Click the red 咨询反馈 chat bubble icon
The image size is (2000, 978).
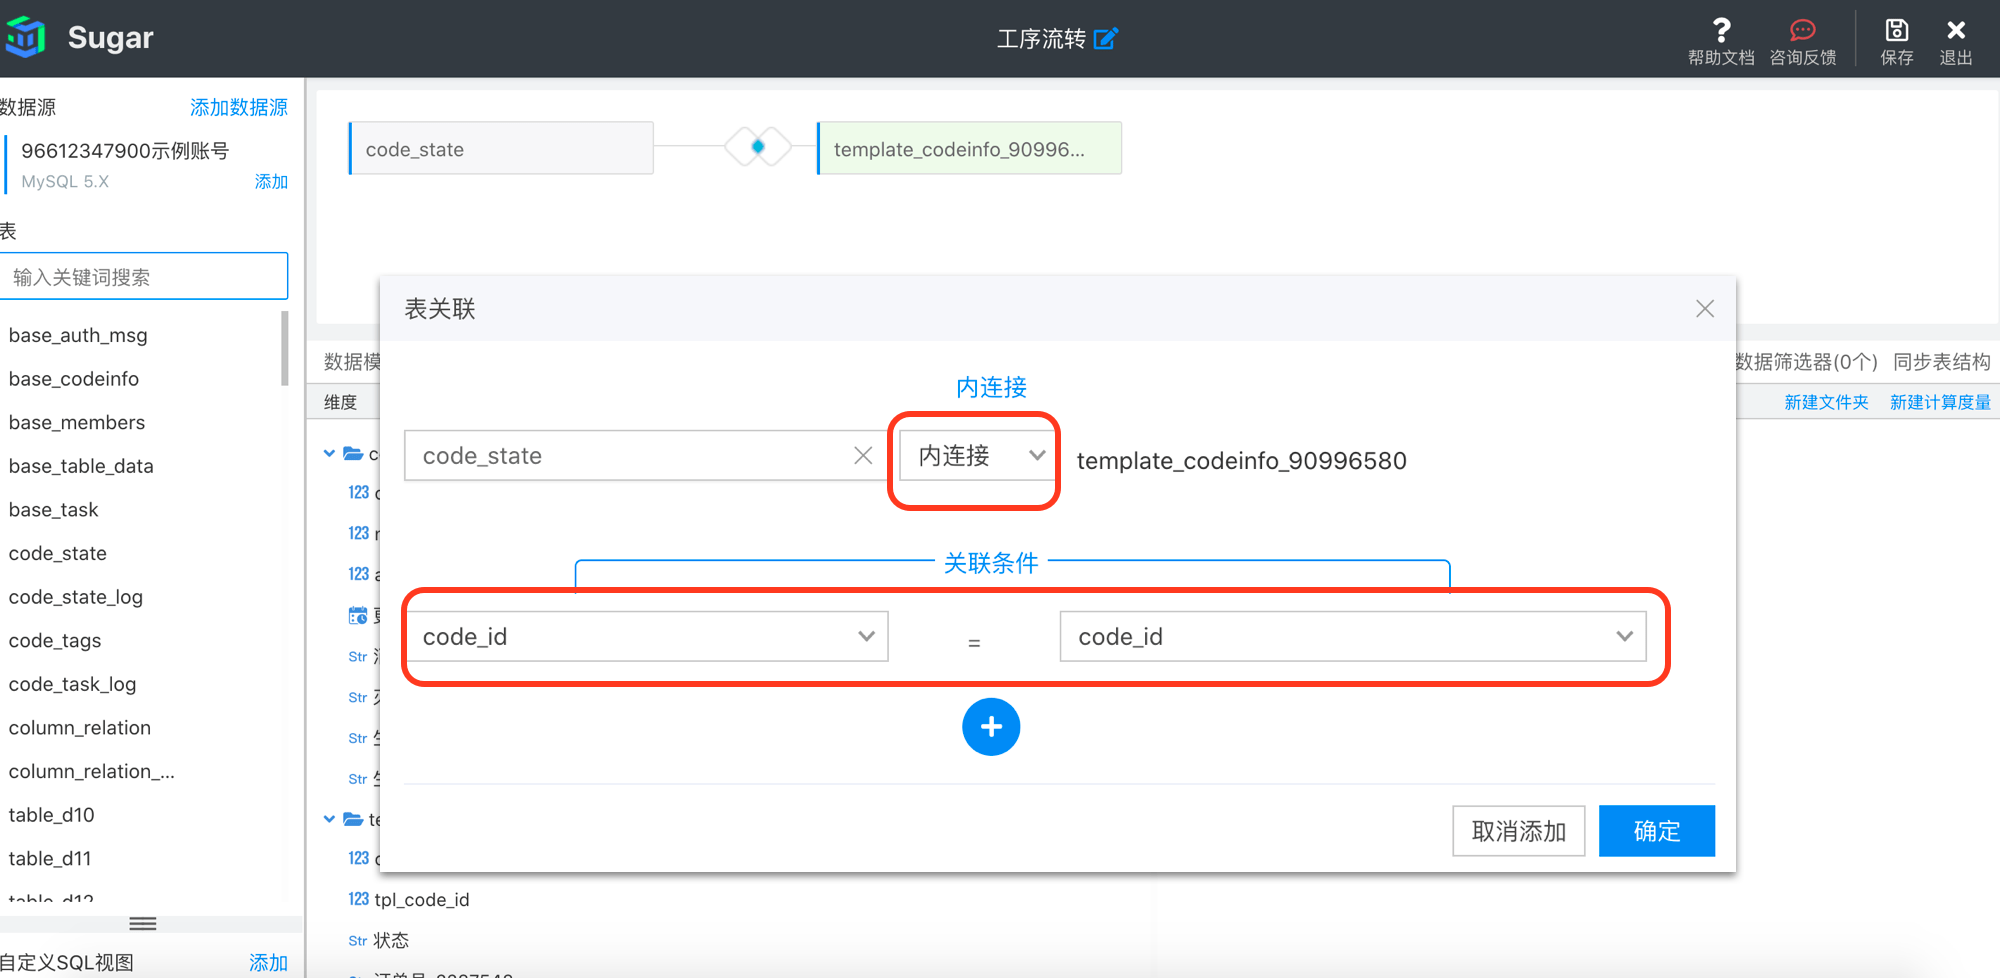coord(1801,30)
